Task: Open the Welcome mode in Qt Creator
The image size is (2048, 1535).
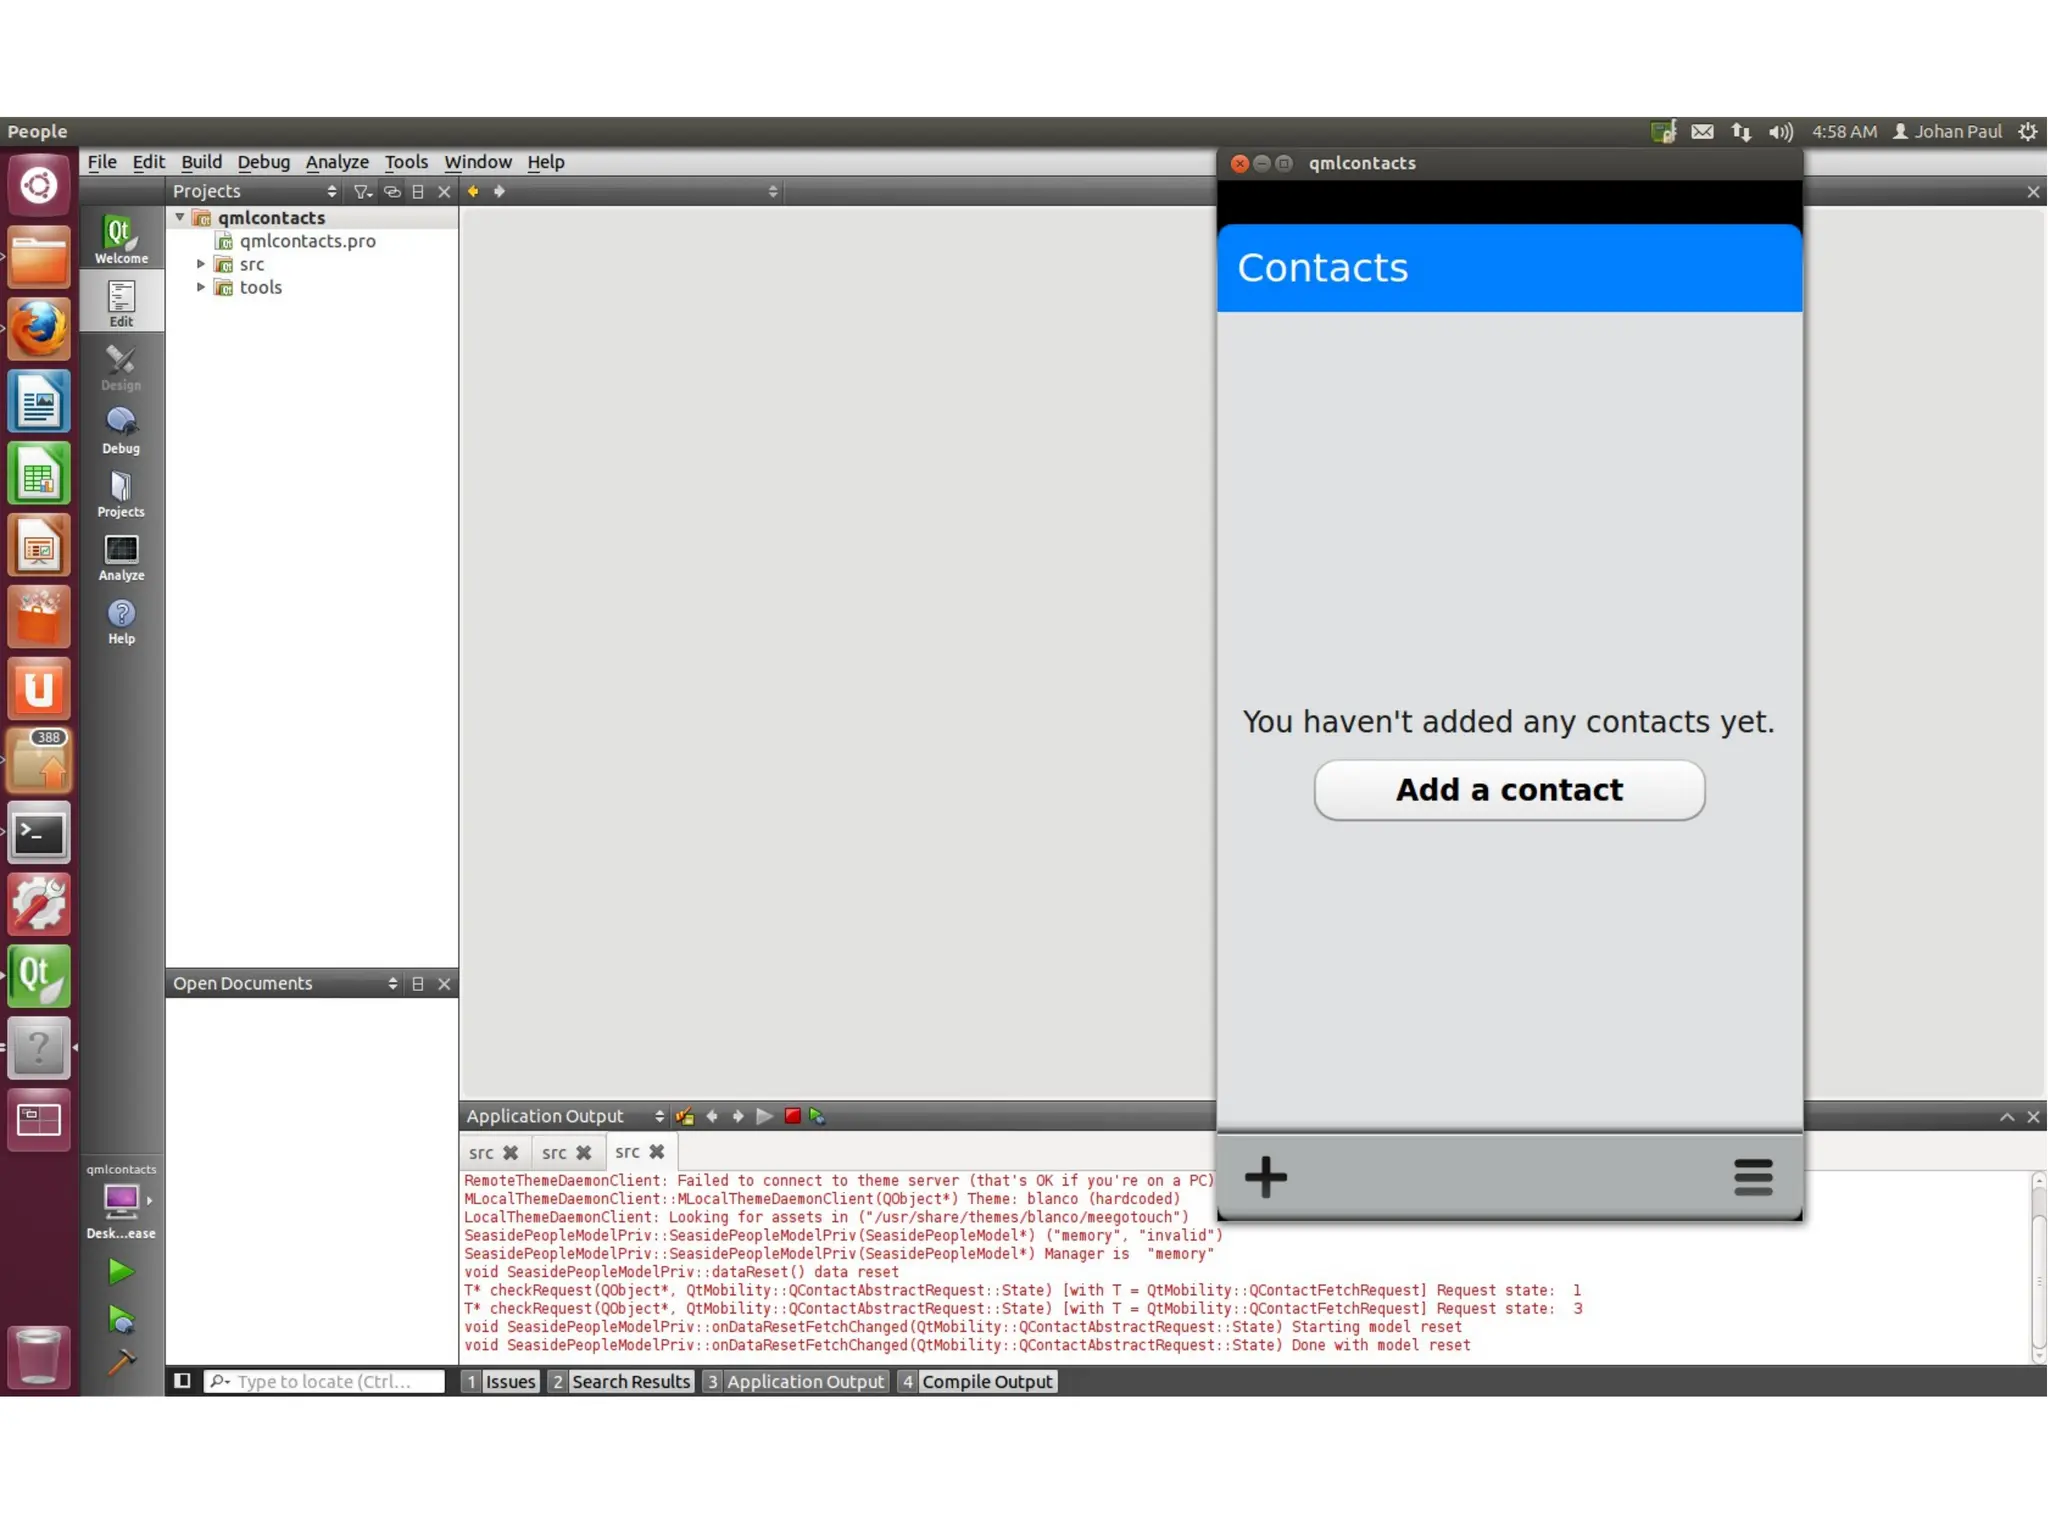Action: point(121,240)
